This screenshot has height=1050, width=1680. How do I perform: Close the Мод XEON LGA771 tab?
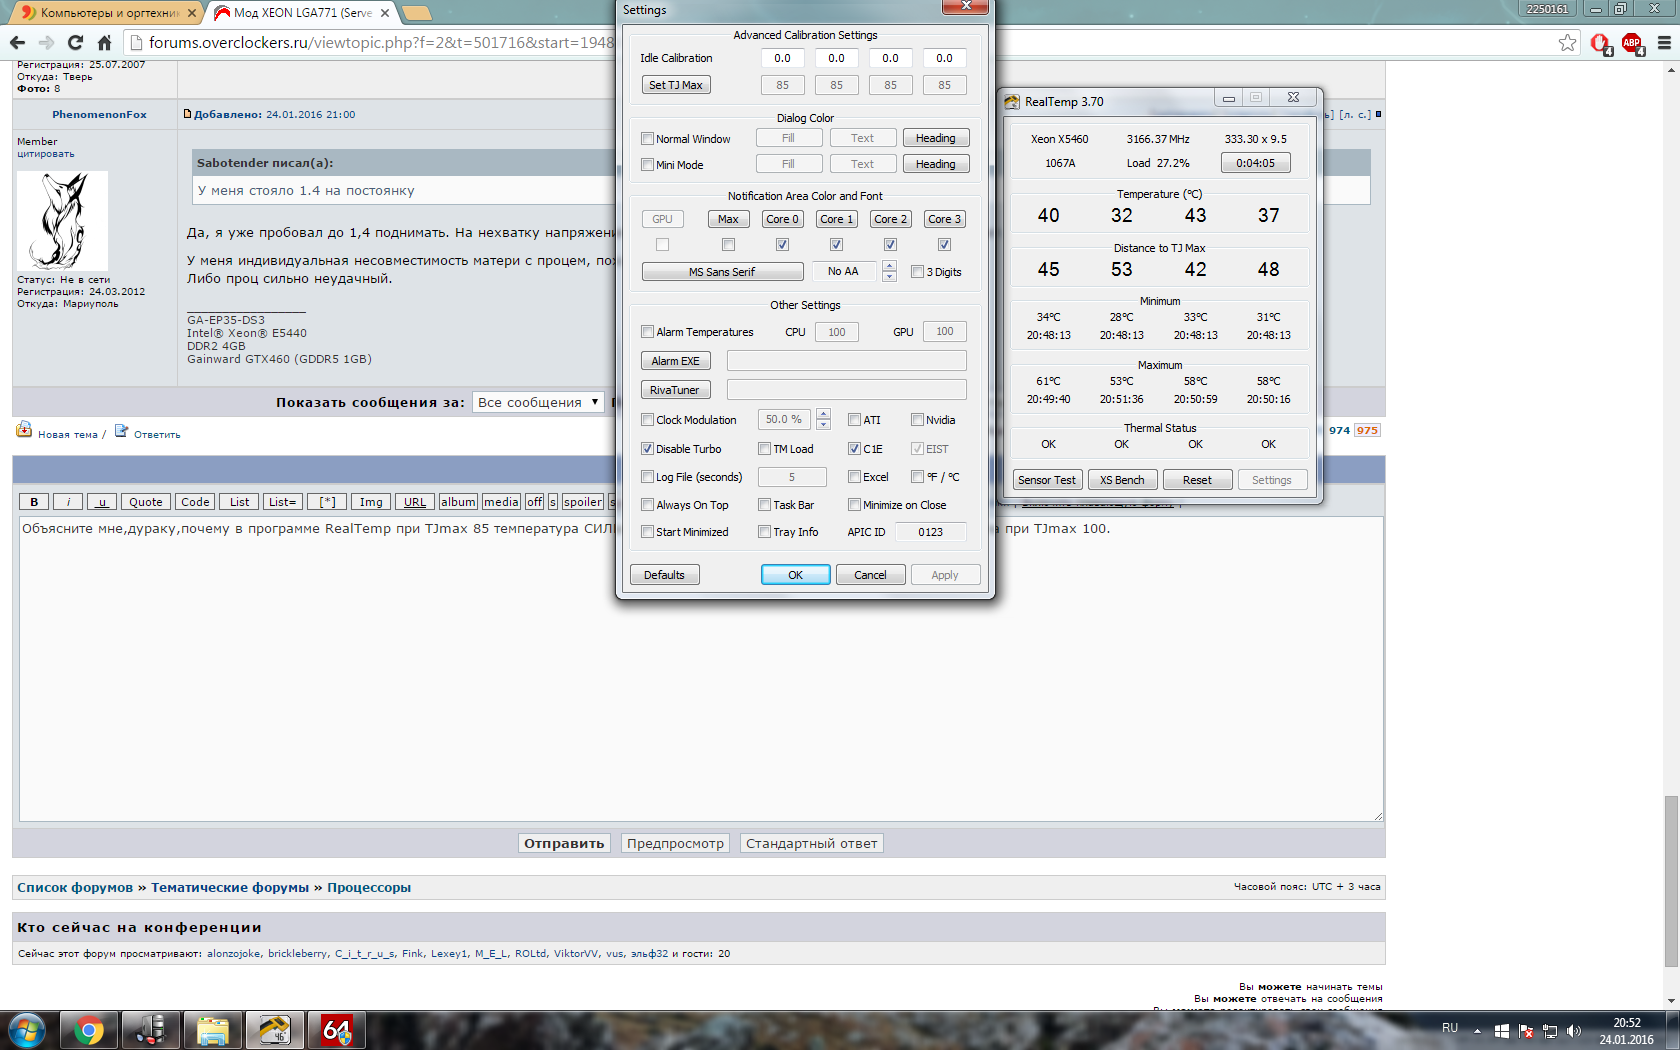(385, 13)
